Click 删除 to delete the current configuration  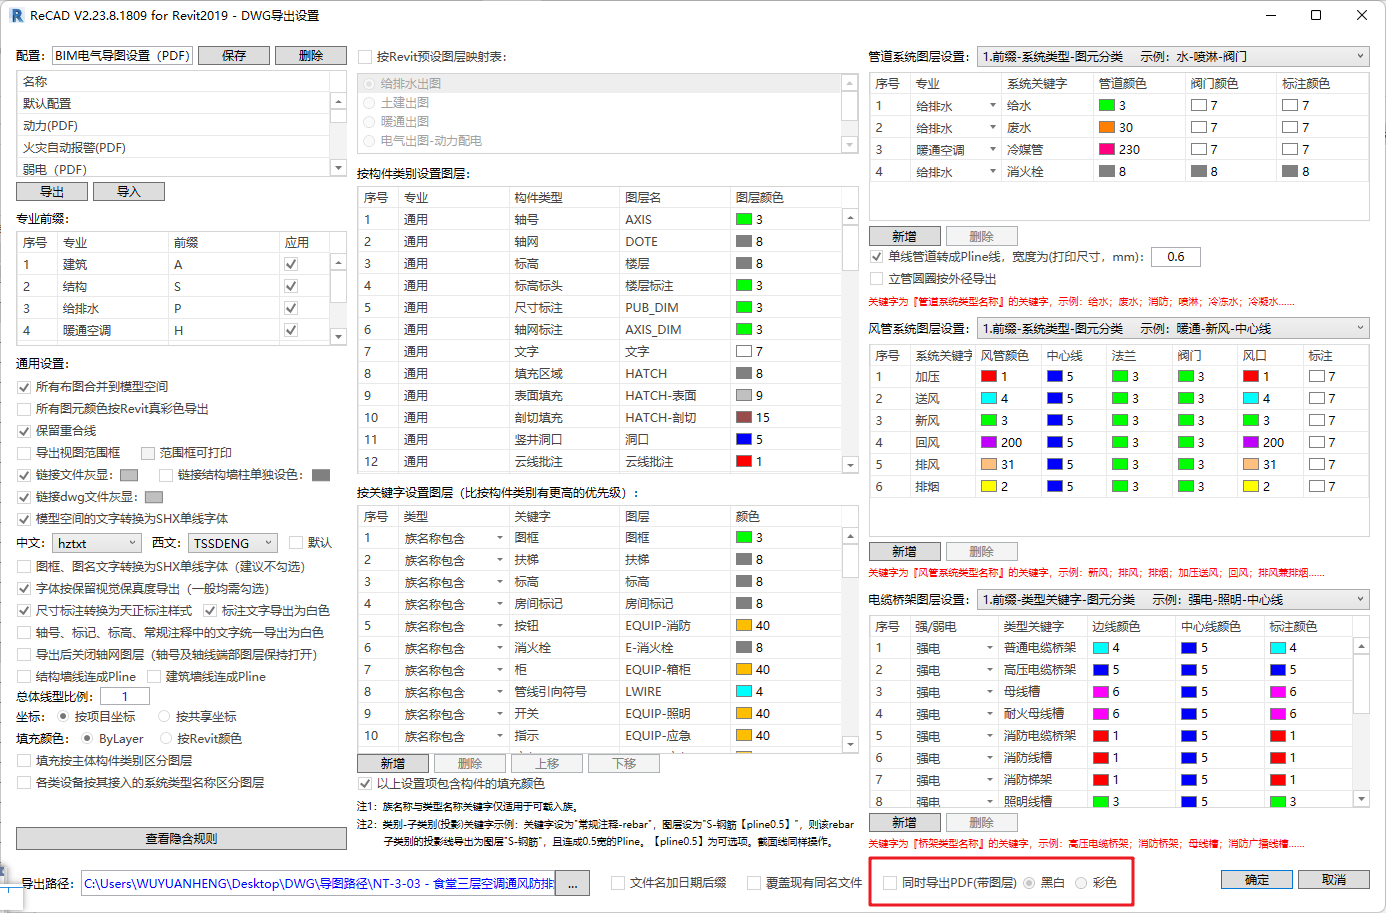[310, 55]
